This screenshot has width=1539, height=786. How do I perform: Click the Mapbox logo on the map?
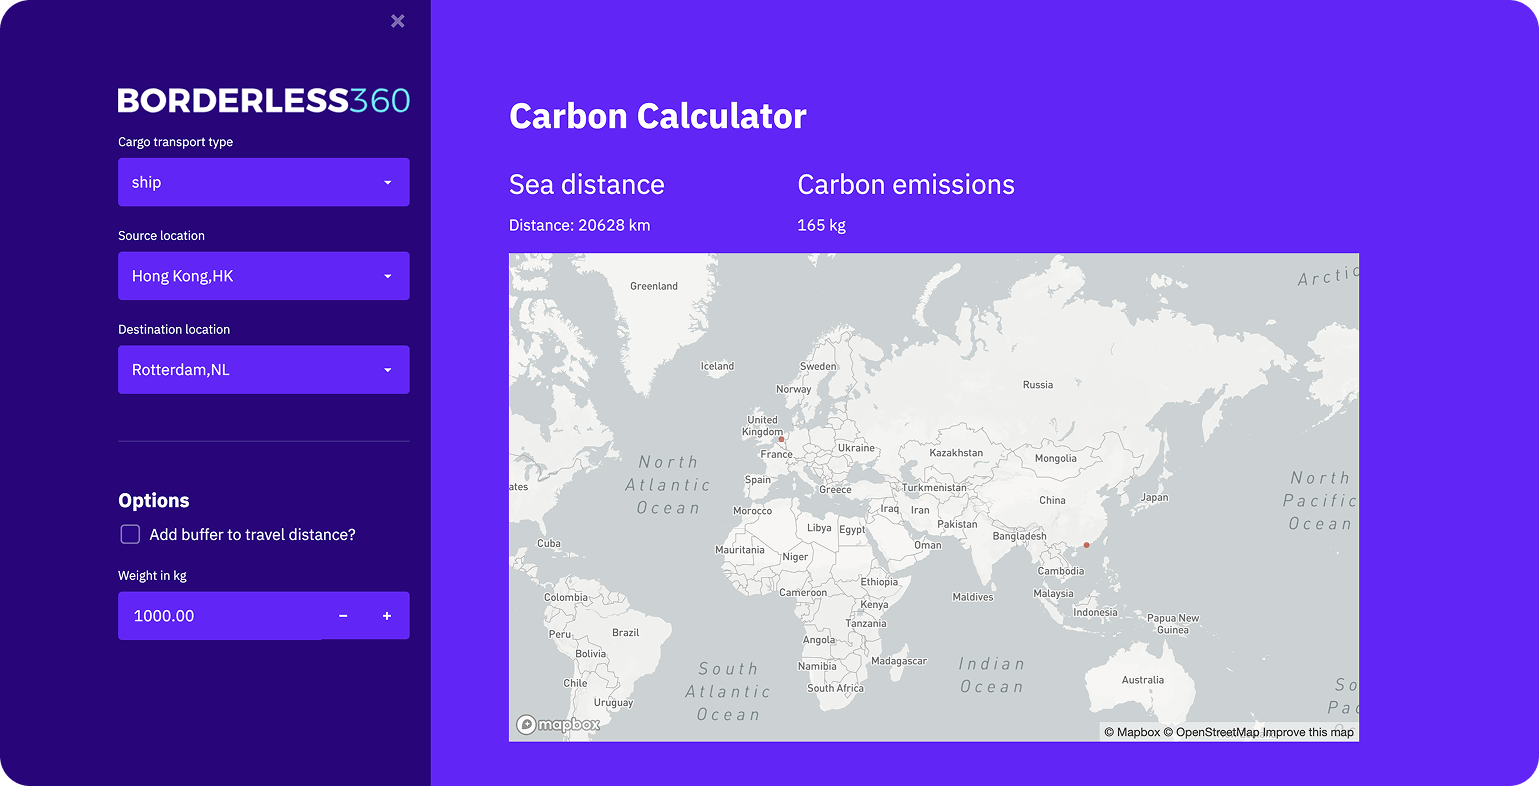(558, 725)
